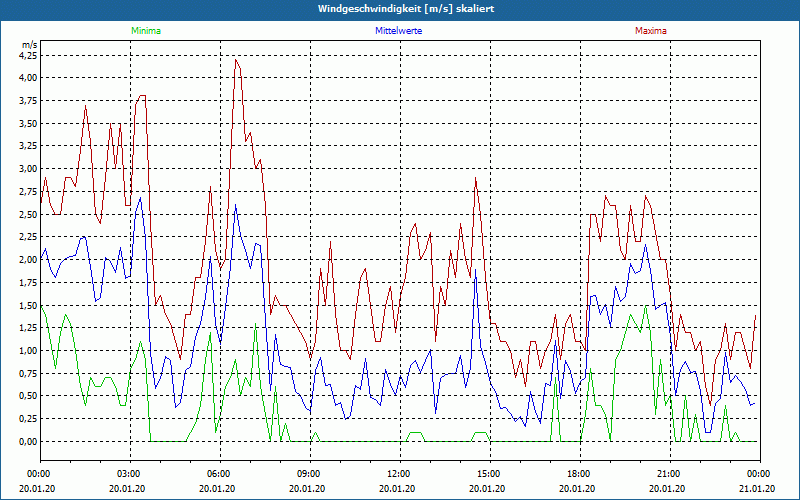Click the 1,75 y-axis value
The height and width of the screenshot is (500, 800).
click(x=28, y=282)
